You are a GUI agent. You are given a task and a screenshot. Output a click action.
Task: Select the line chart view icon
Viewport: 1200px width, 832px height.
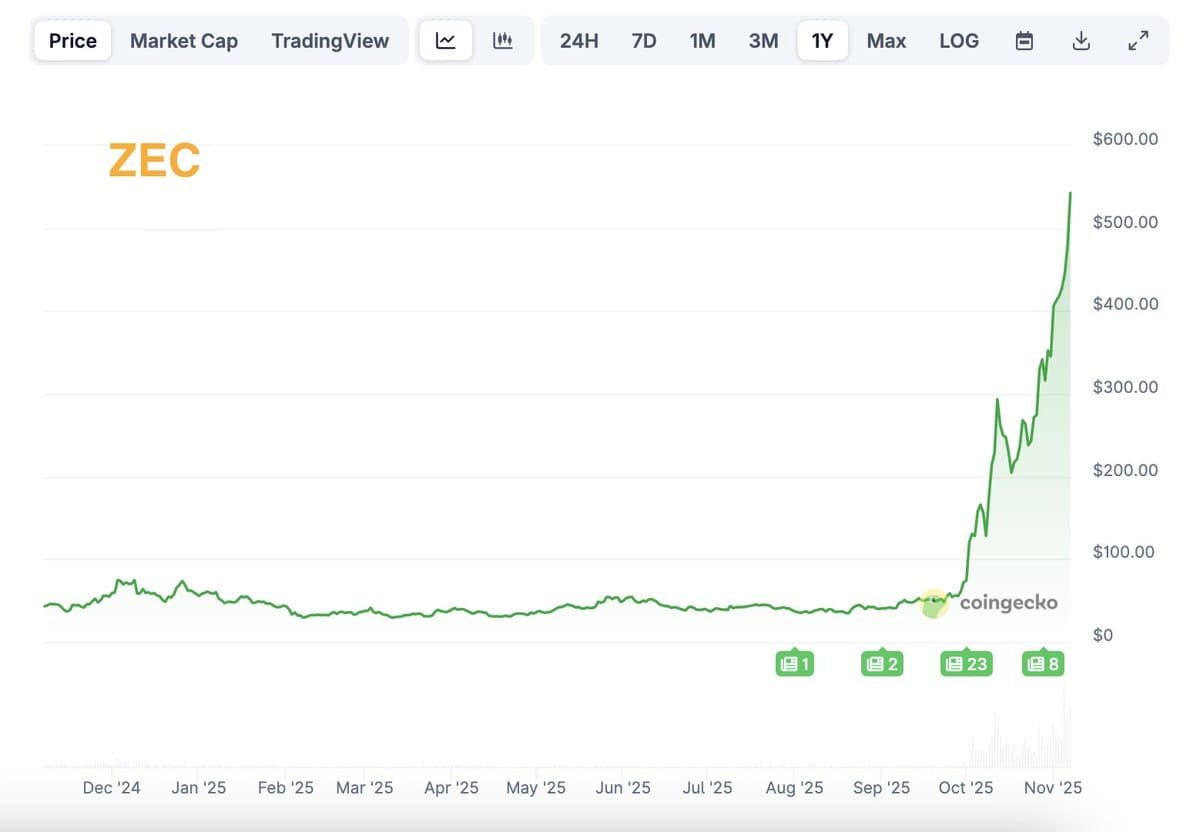coord(445,40)
